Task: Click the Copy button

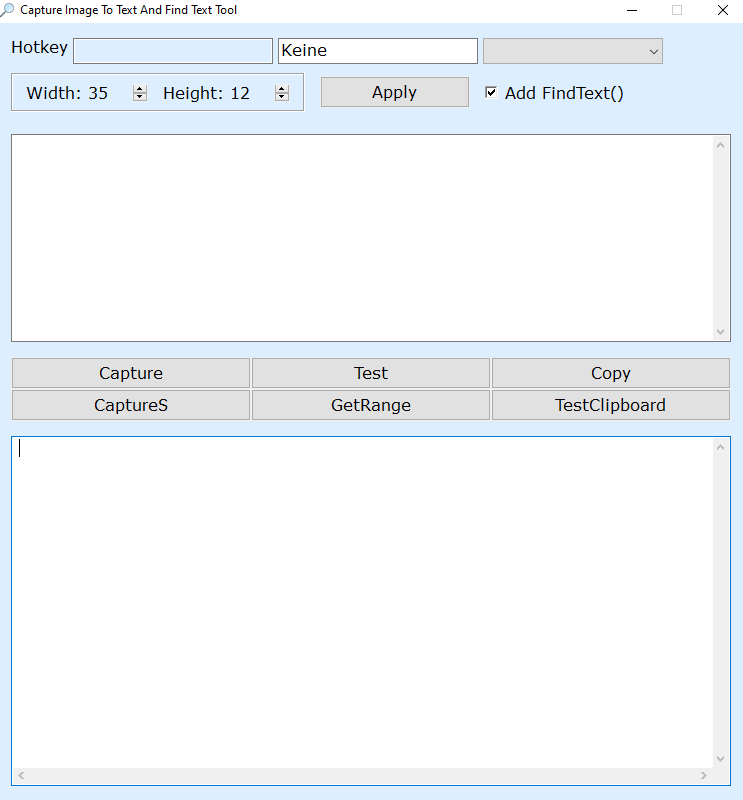Action: 611,373
